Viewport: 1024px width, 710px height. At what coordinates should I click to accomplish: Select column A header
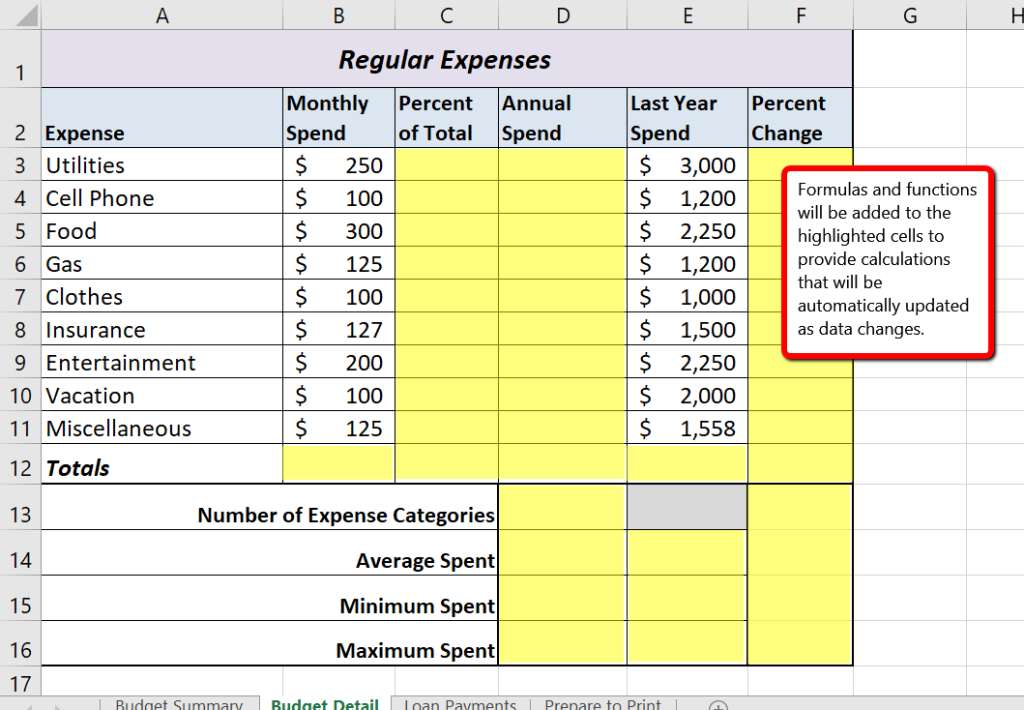(162, 15)
